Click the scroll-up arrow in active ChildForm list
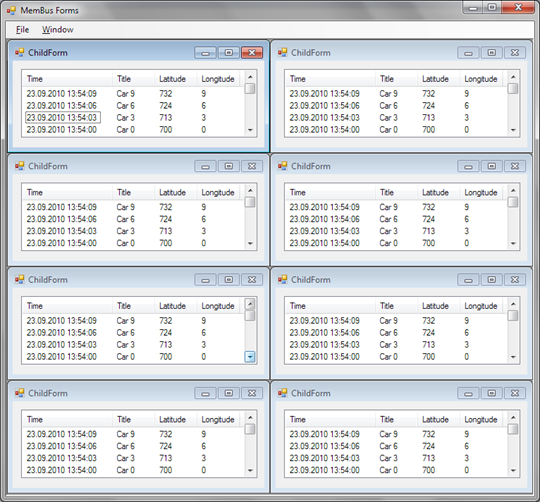Screen dimensions: 540x502 [x=250, y=77]
